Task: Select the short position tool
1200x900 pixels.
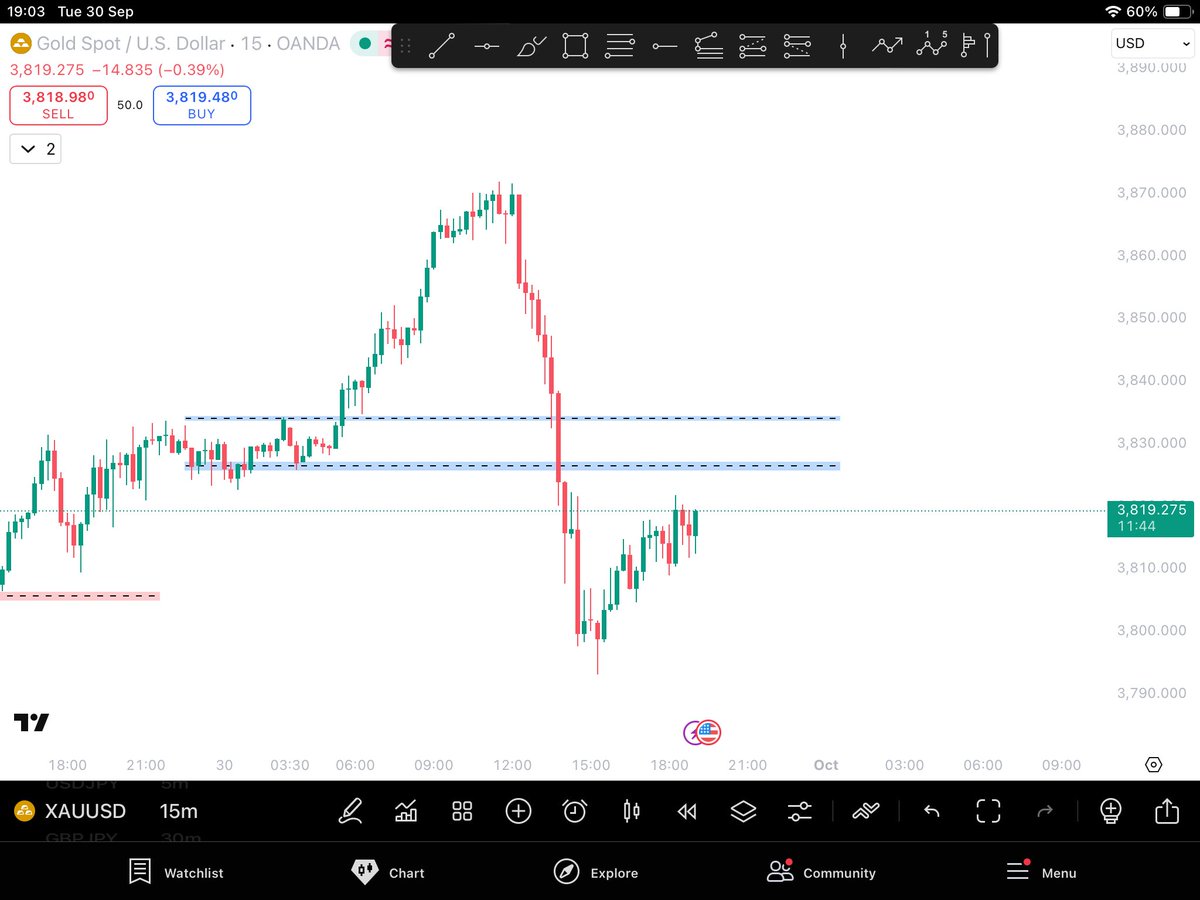Action: (797, 45)
